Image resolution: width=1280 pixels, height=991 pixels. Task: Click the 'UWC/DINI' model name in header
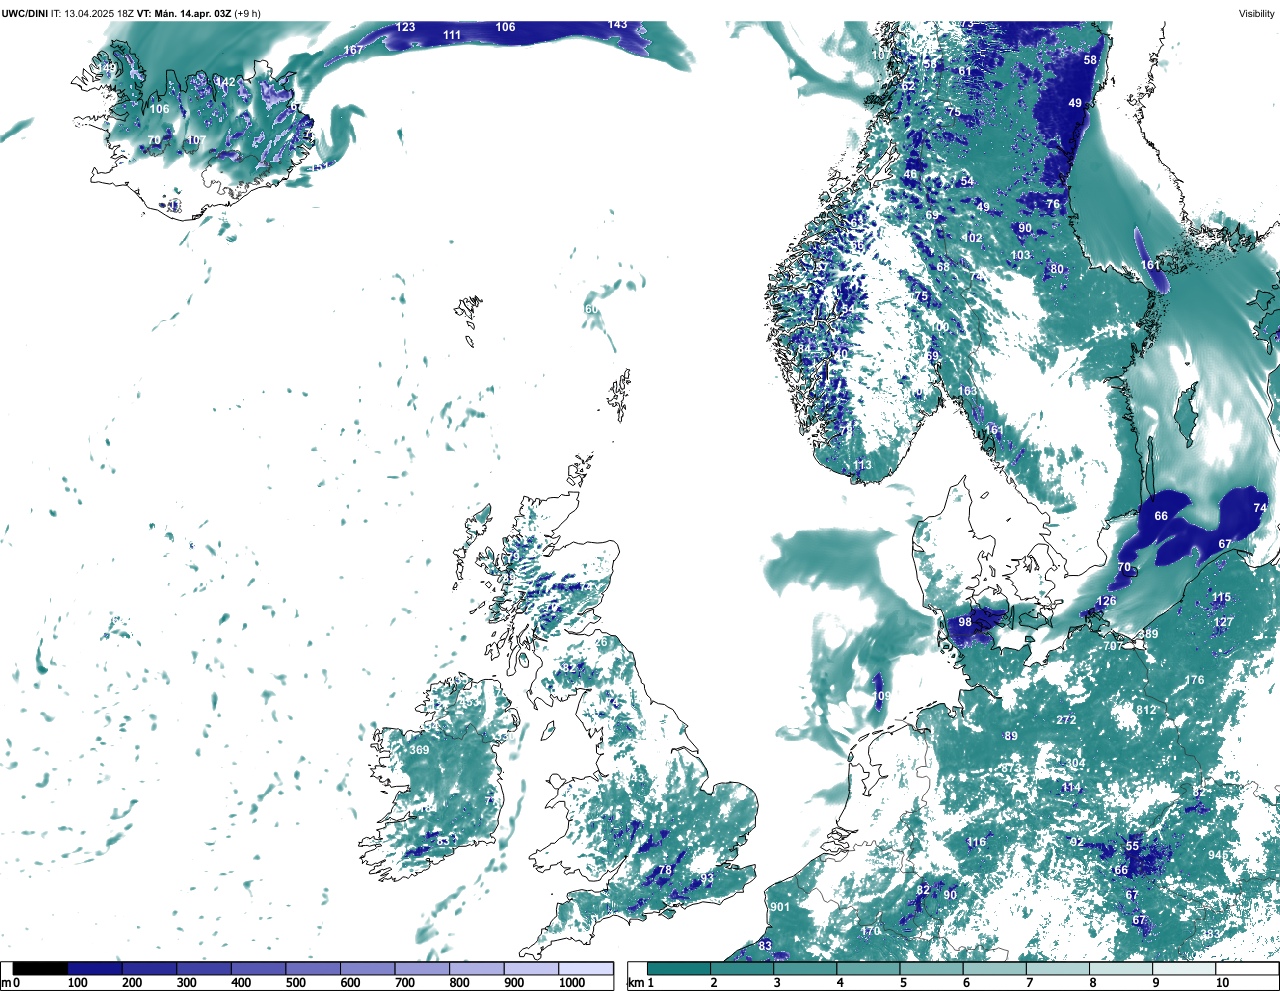[x=25, y=13]
